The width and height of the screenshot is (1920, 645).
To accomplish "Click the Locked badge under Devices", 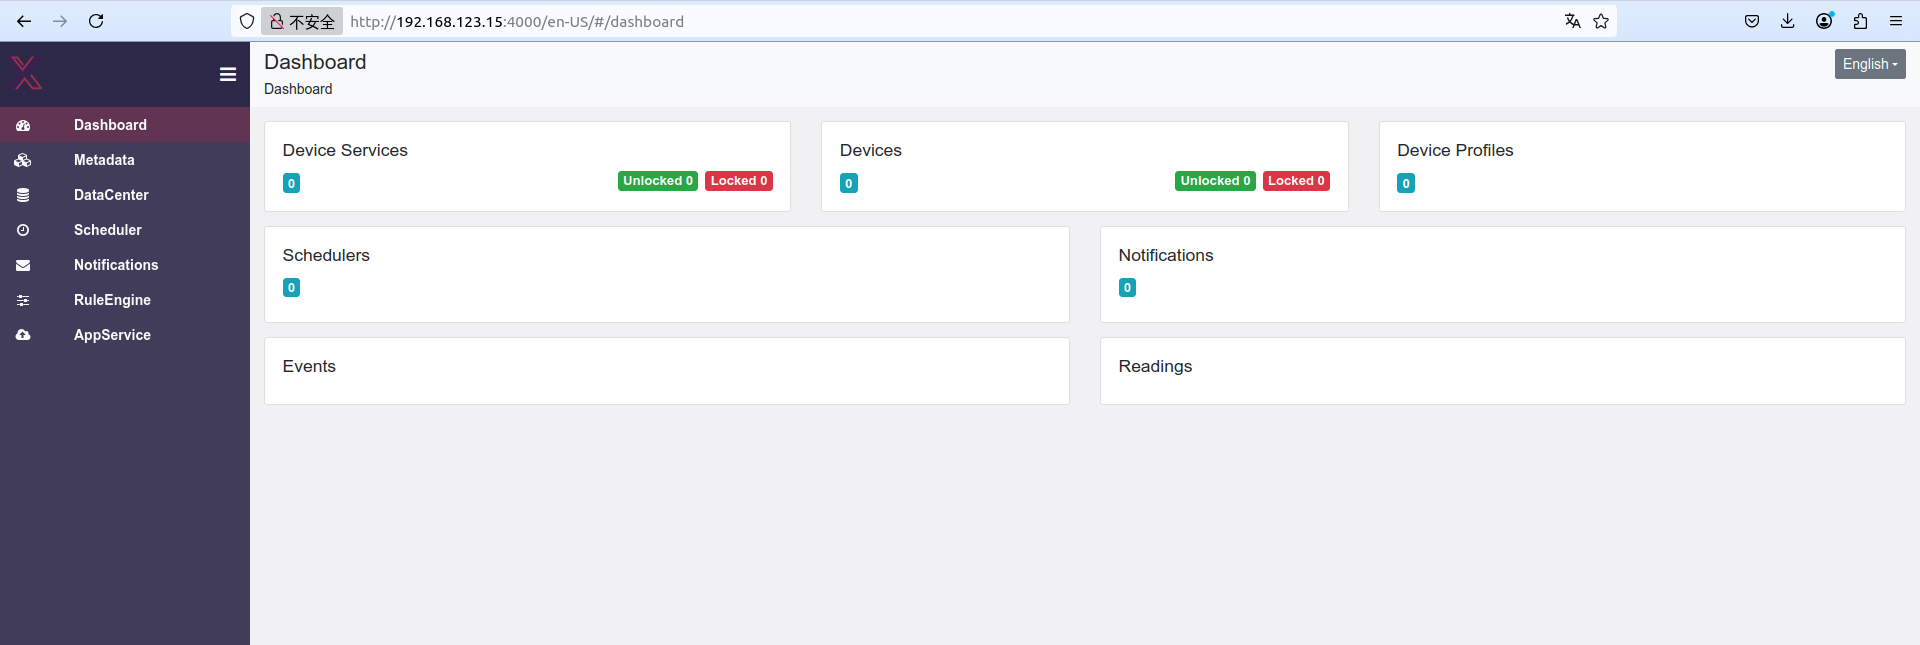I will click(1295, 181).
